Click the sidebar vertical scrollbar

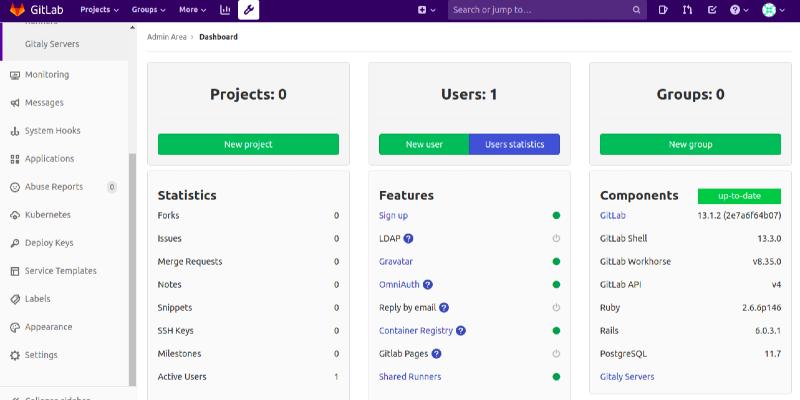click(x=132, y=270)
